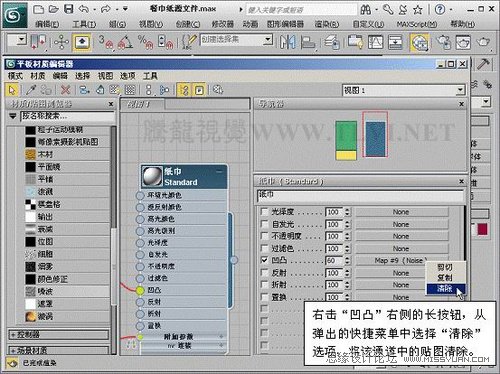
Task: Click the None button for 不透明度
Action: [401, 236]
